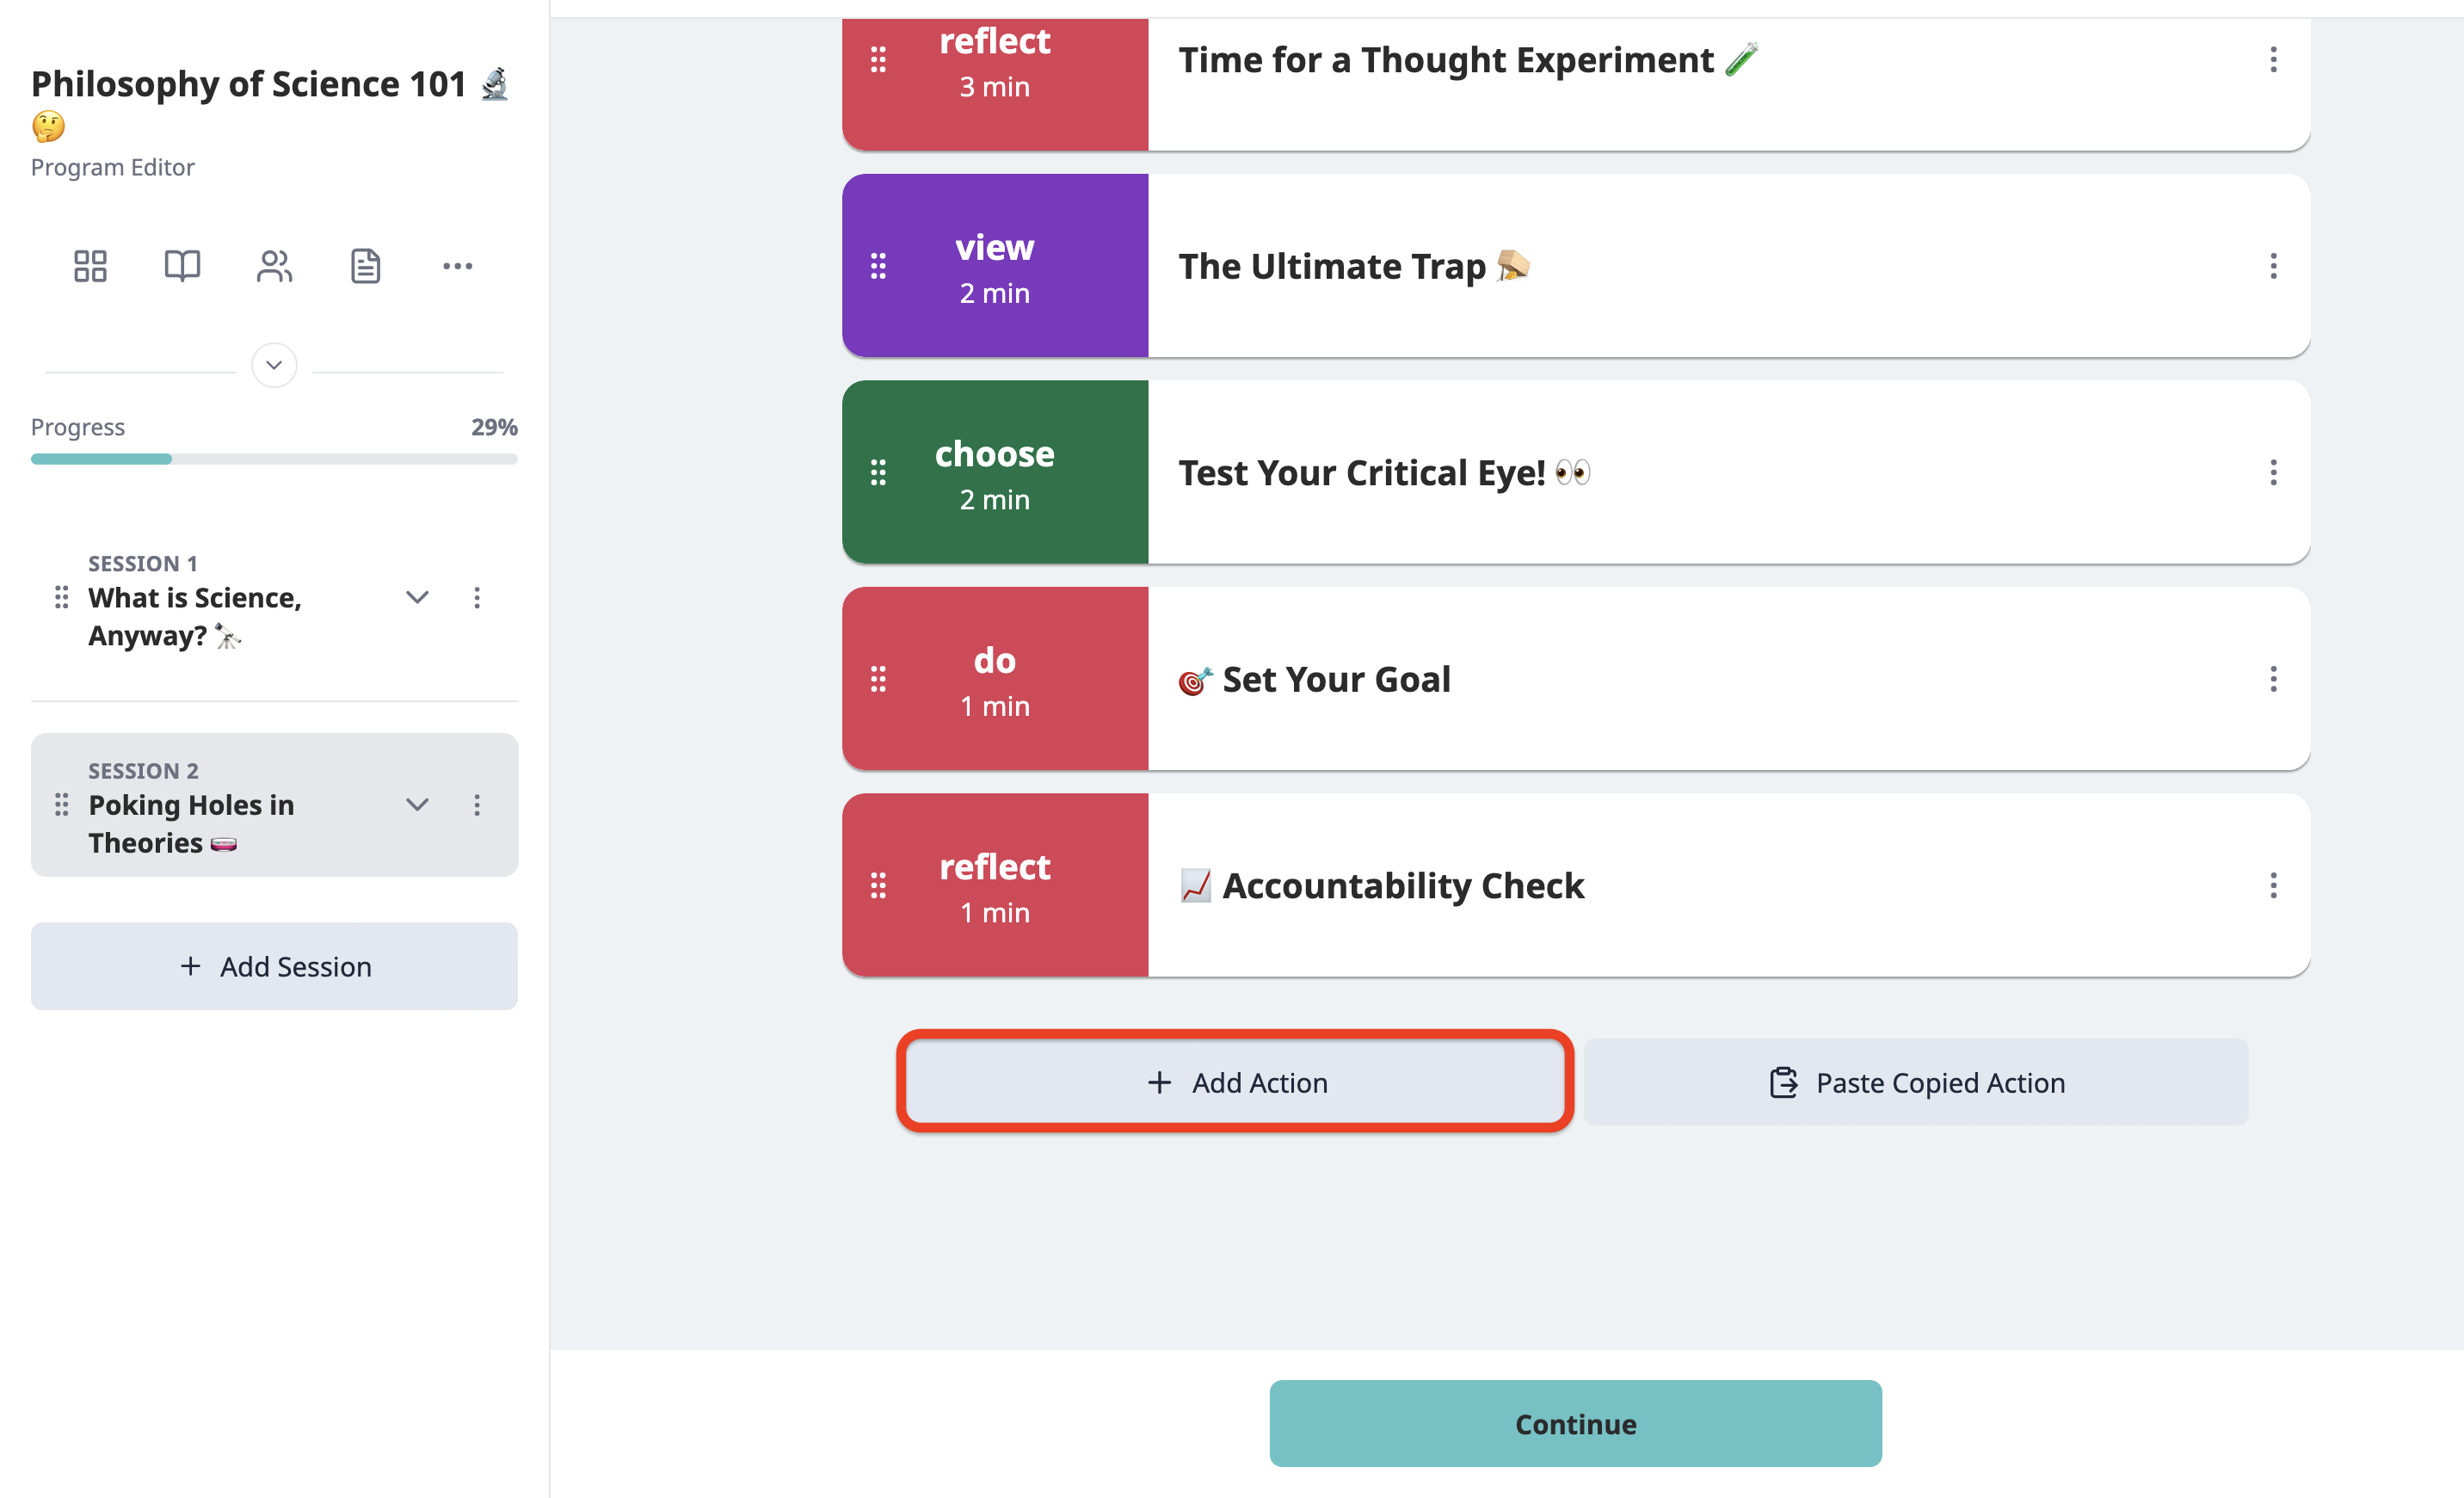Click the document page icon in sidebar

[366, 266]
